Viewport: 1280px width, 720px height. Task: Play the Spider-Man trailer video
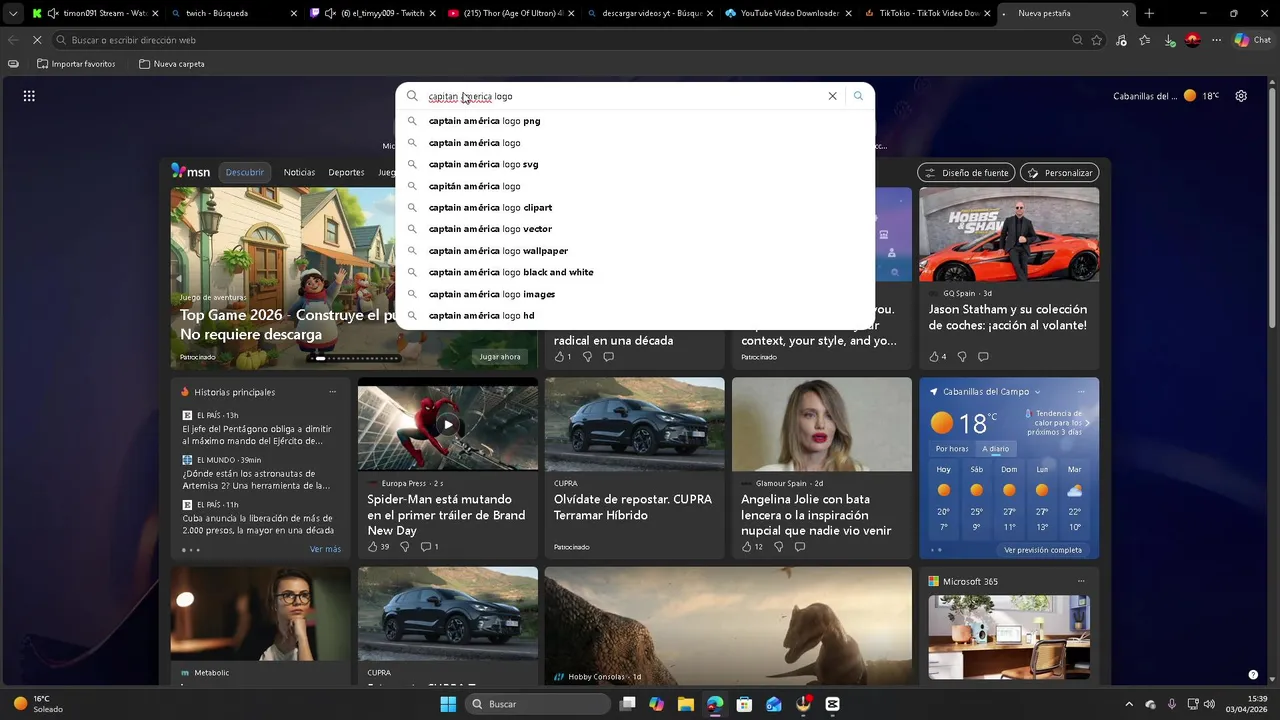pos(448,424)
